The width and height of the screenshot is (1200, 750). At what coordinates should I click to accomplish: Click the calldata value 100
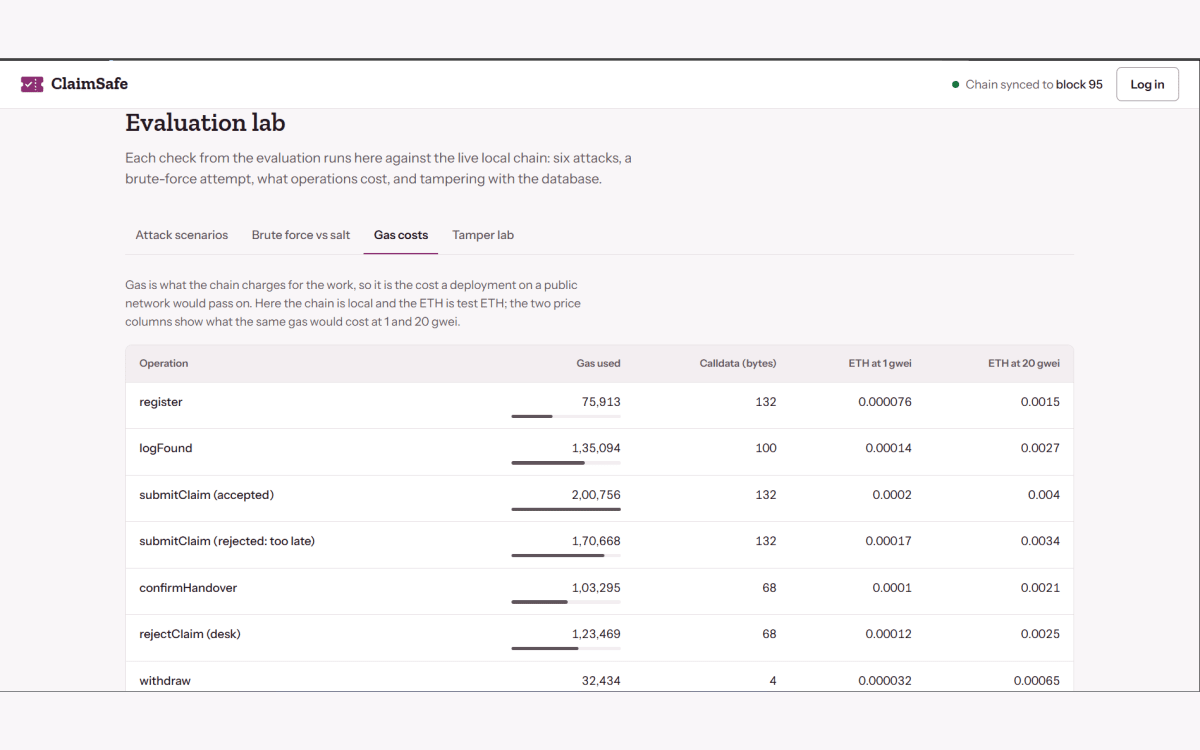click(x=766, y=448)
